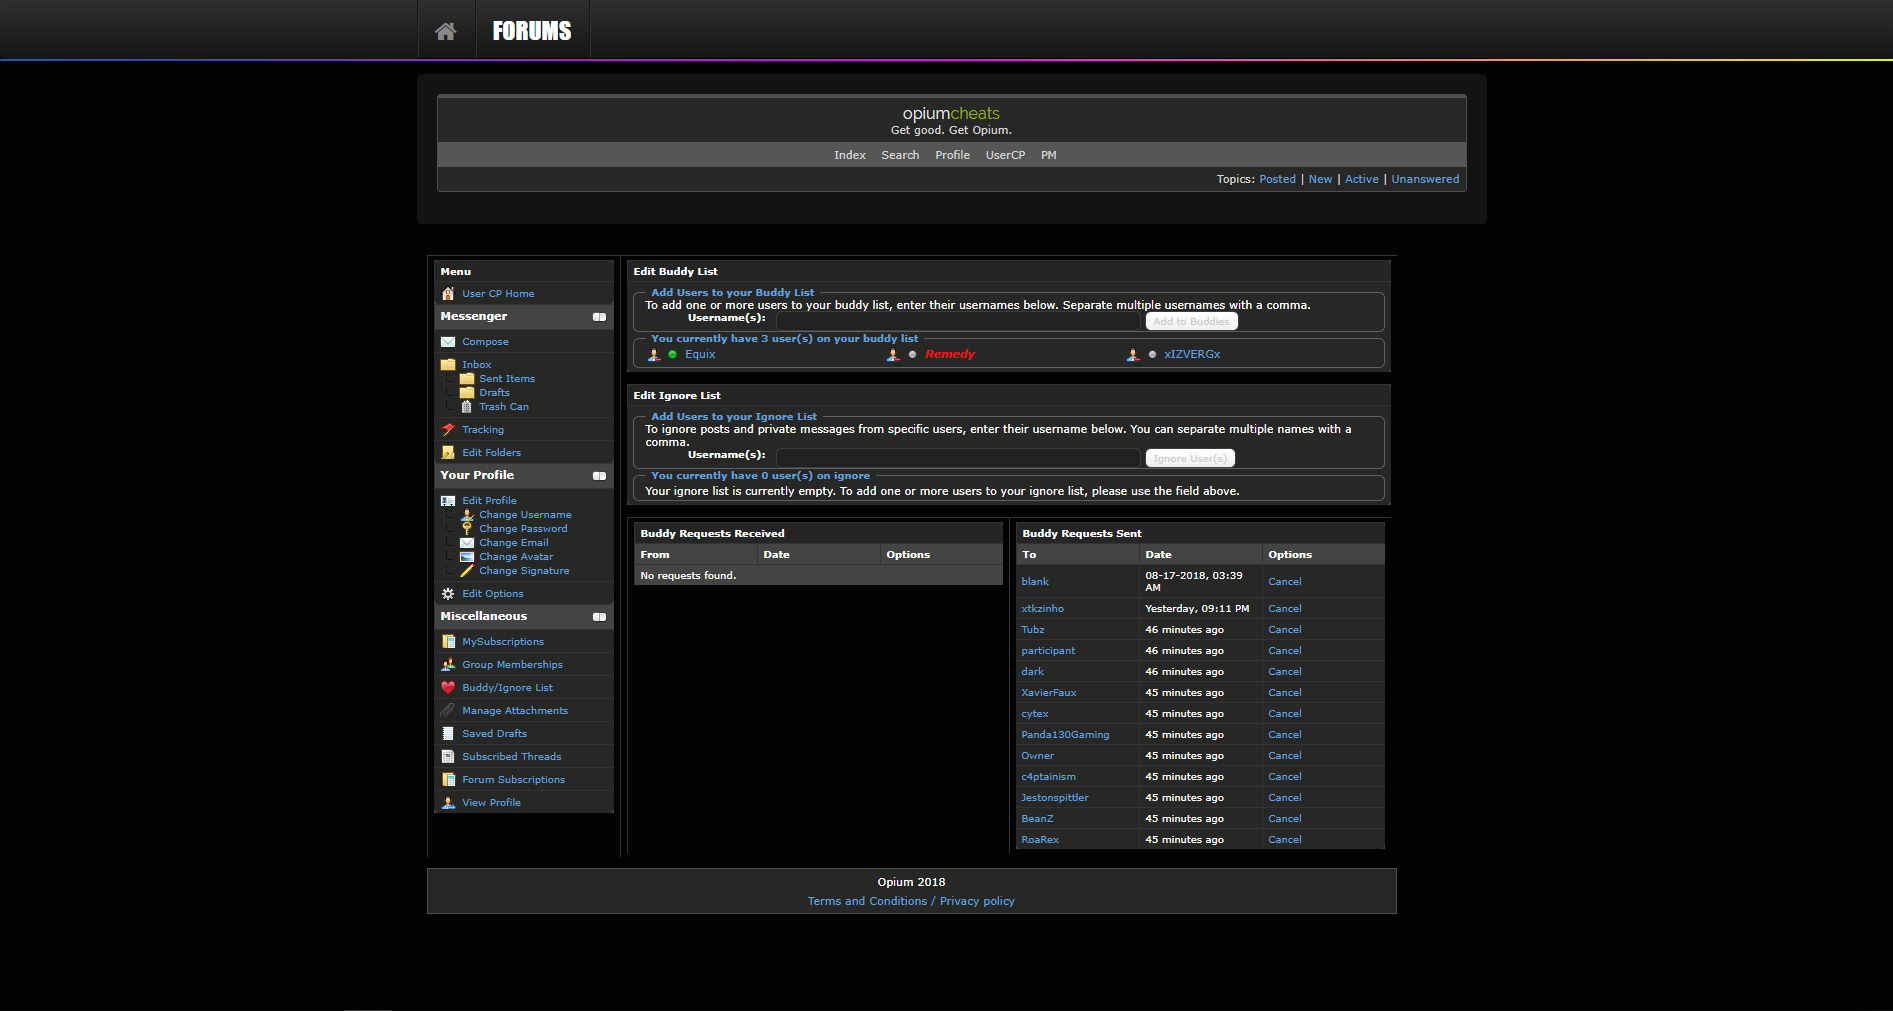The image size is (1893, 1011).
Task: Click the buddy icon next to Remedy
Action: [x=893, y=355]
